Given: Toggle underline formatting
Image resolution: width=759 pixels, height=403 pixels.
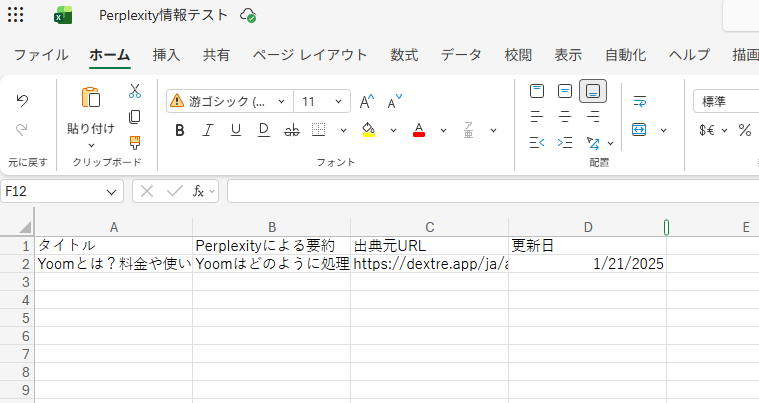Looking at the screenshot, I should point(236,130).
